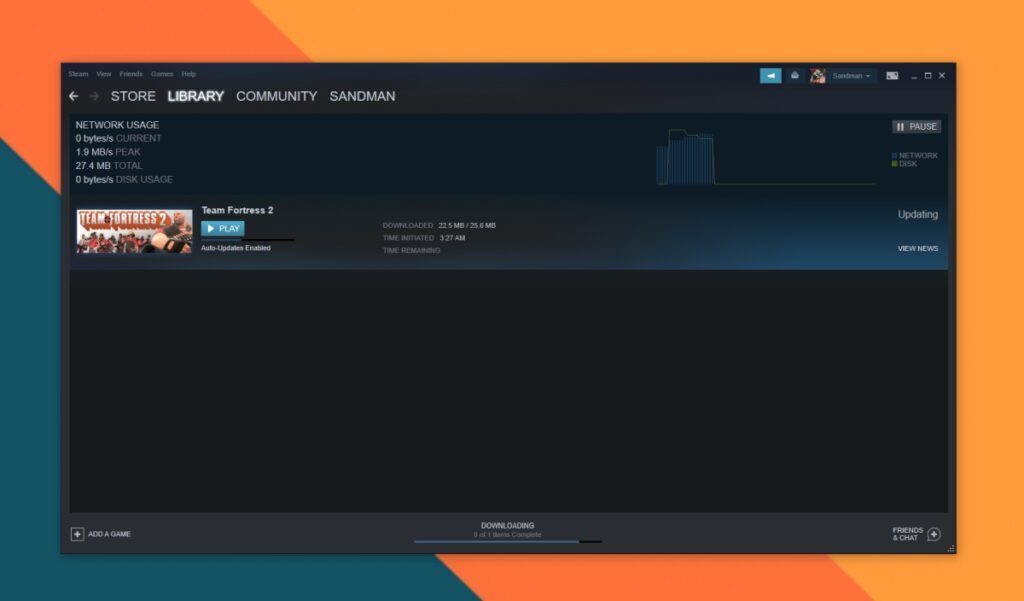Click the Team Fortress 2 update progress bar

tap(247, 240)
